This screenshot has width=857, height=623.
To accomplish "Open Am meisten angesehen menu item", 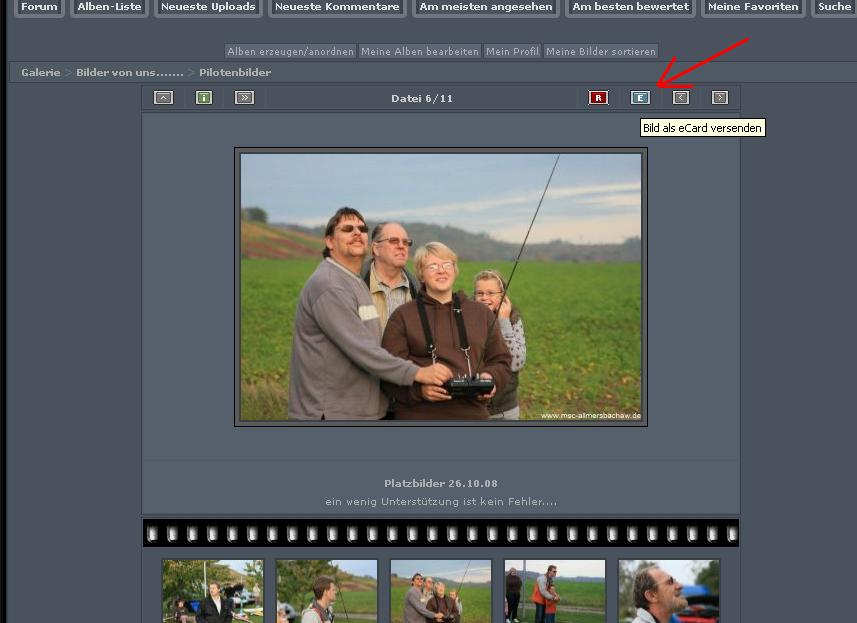I will (x=486, y=7).
